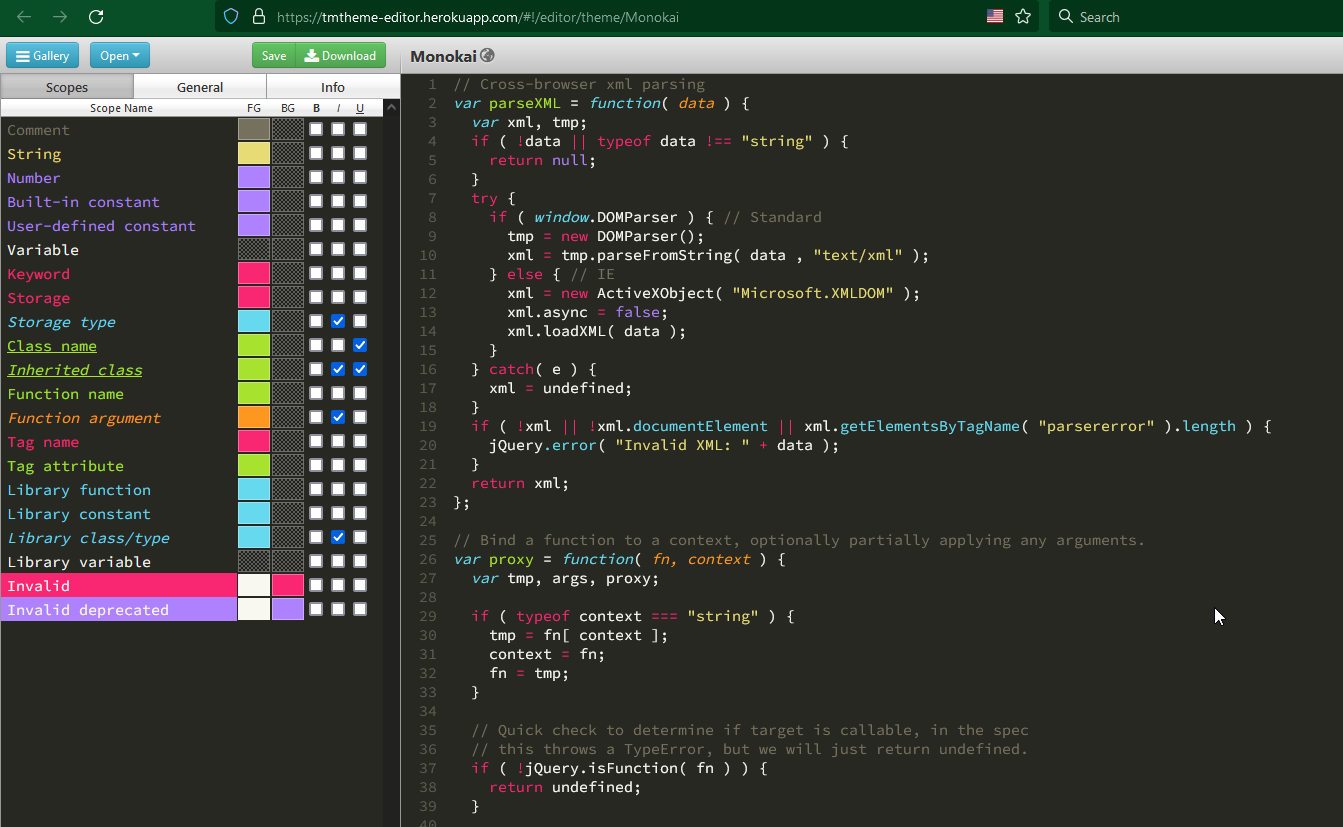Switch to the Info tab
The height and width of the screenshot is (827, 1343).
click(x=332, y=87)
